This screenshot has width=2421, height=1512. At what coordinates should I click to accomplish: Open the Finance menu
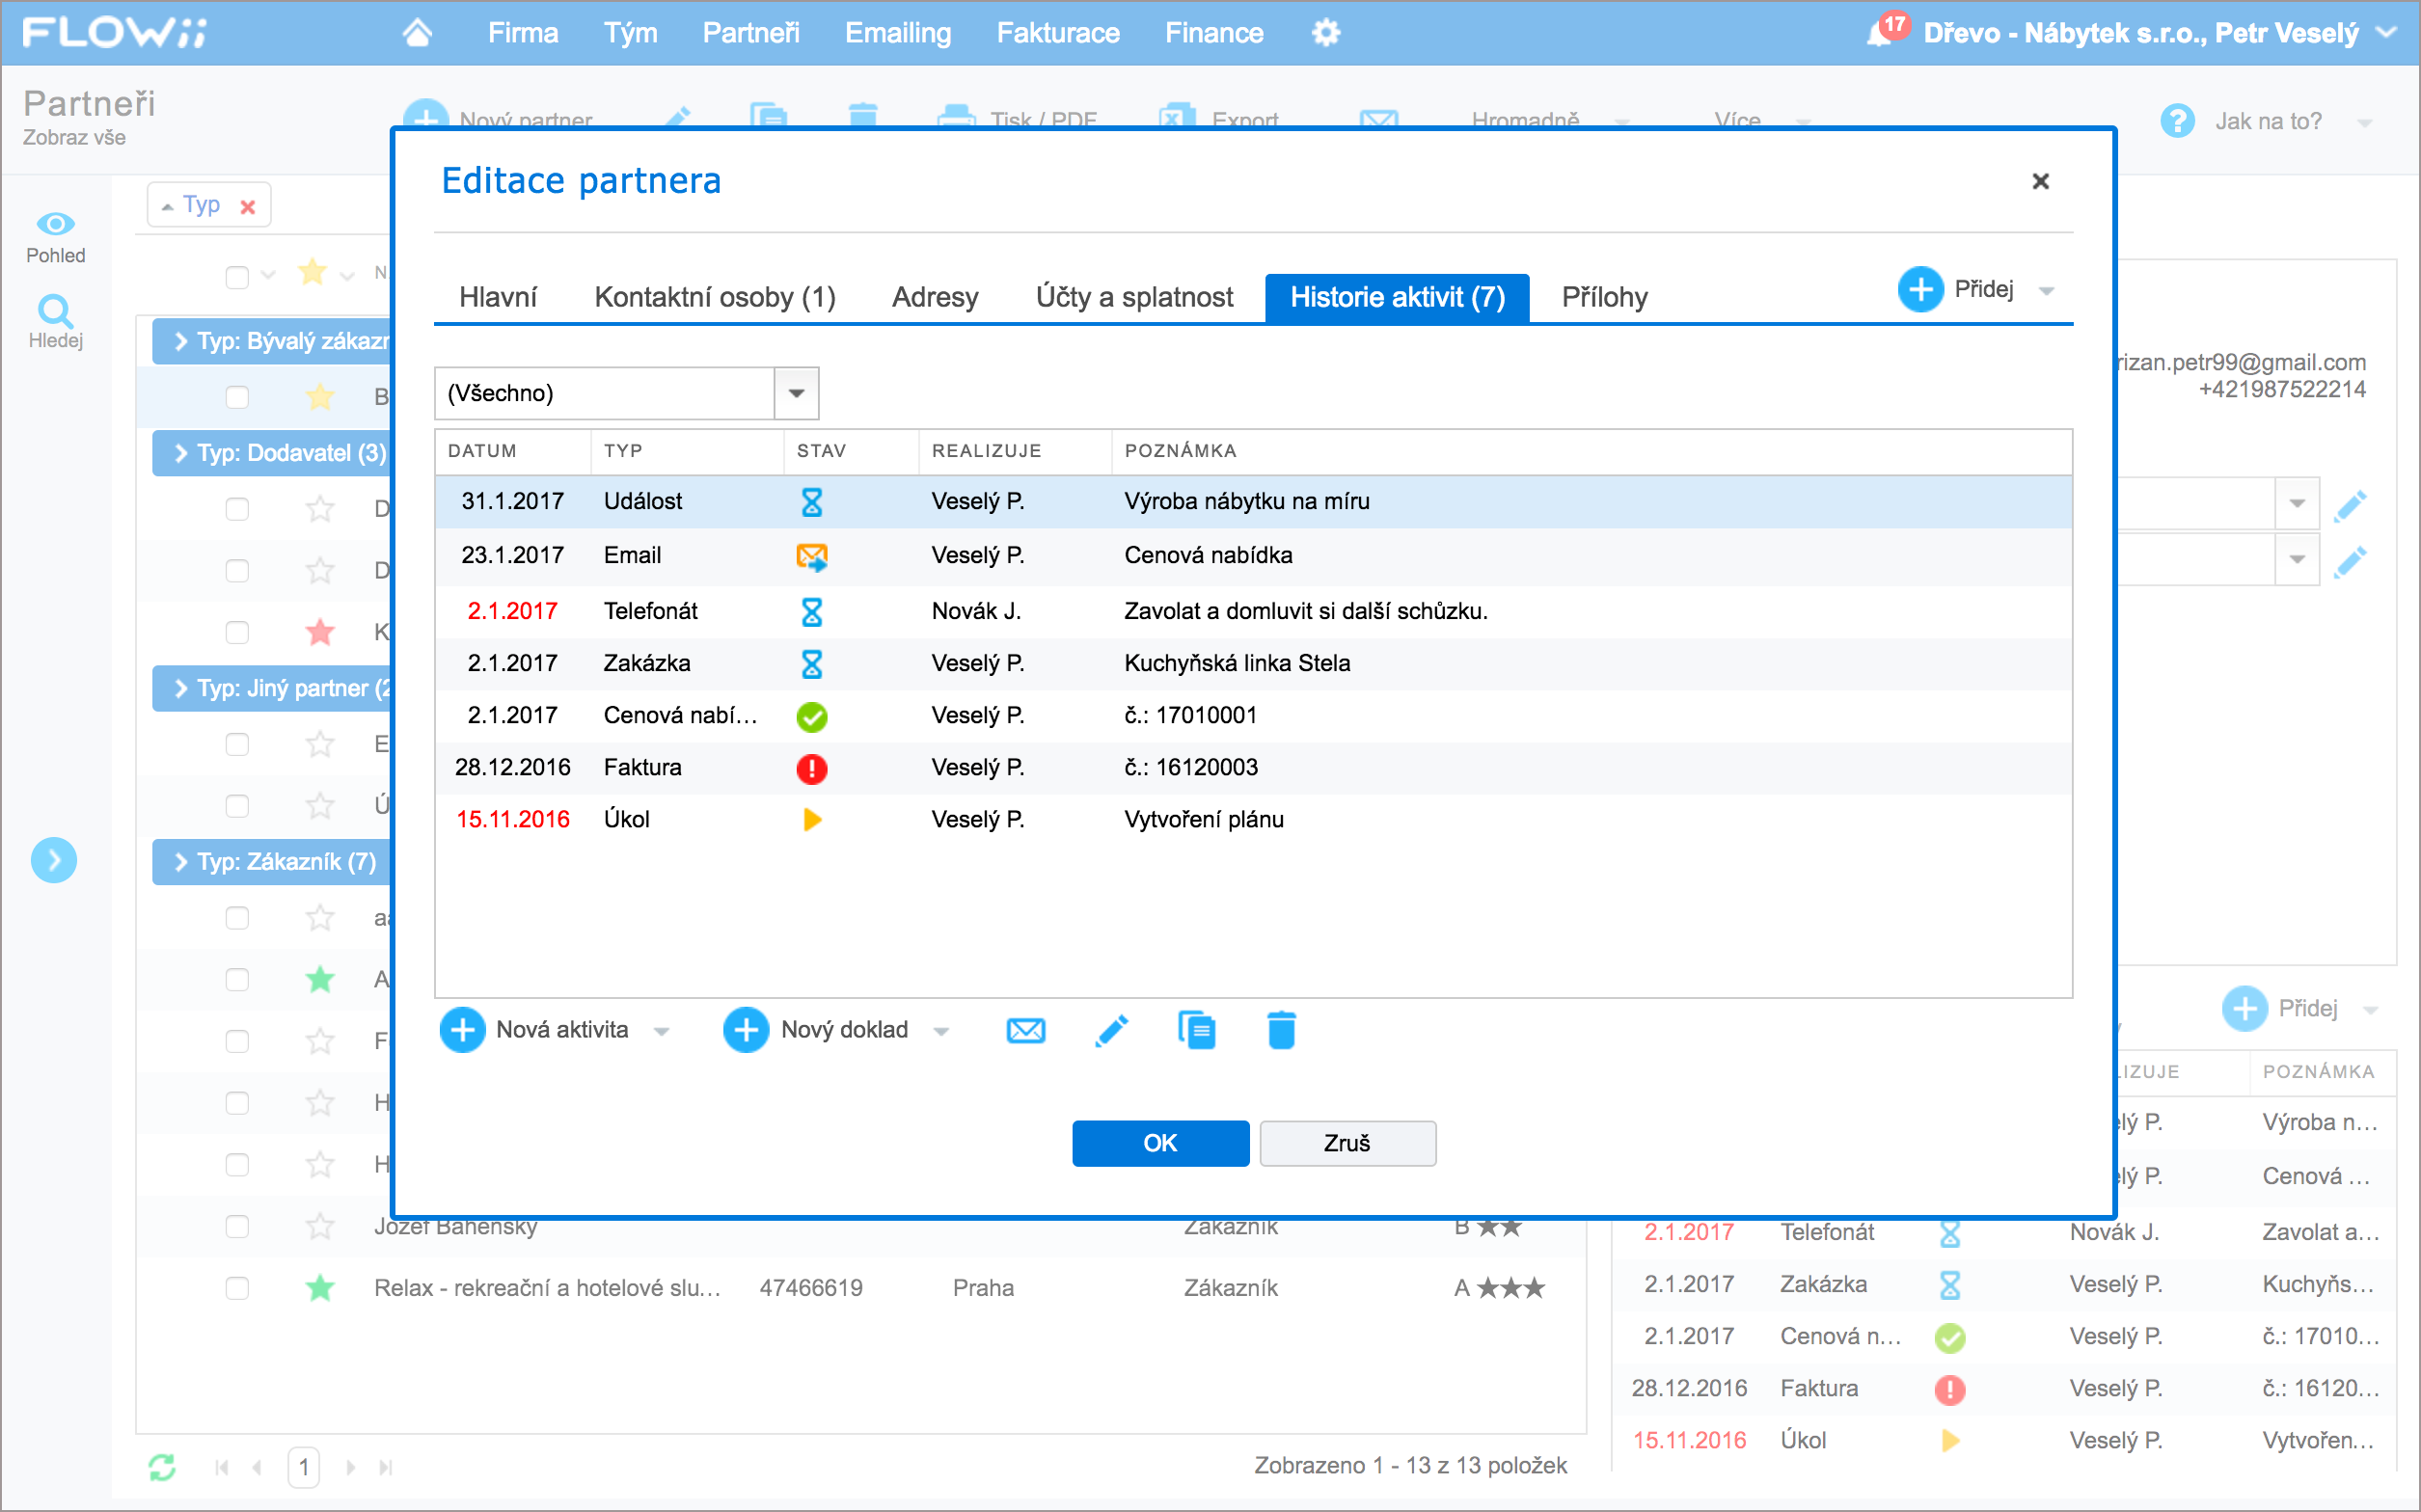tap(1214, 33)
